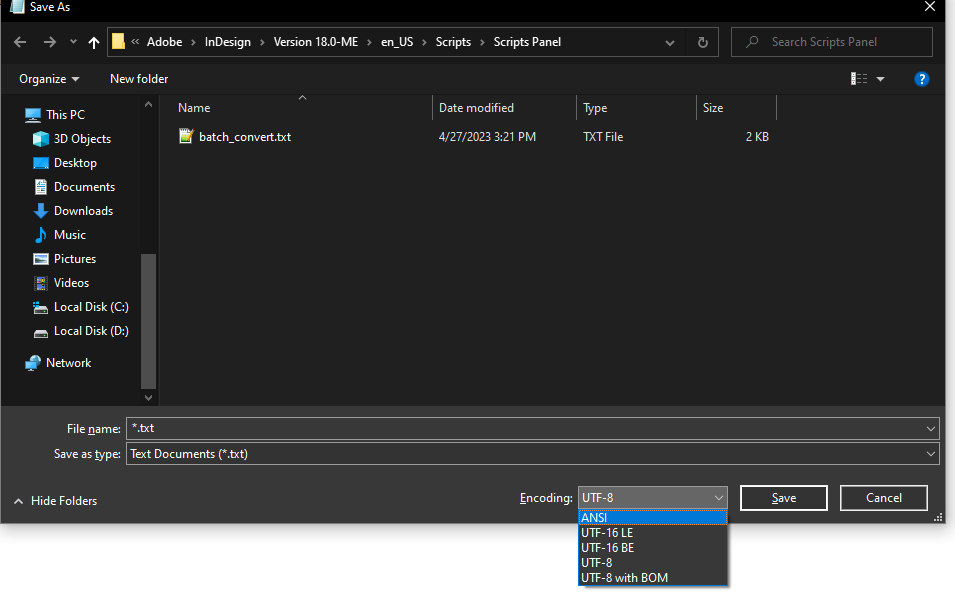Refresh the Scripts Panel folder view
This screenshot has width=955, height=596.
coord(702,42)
